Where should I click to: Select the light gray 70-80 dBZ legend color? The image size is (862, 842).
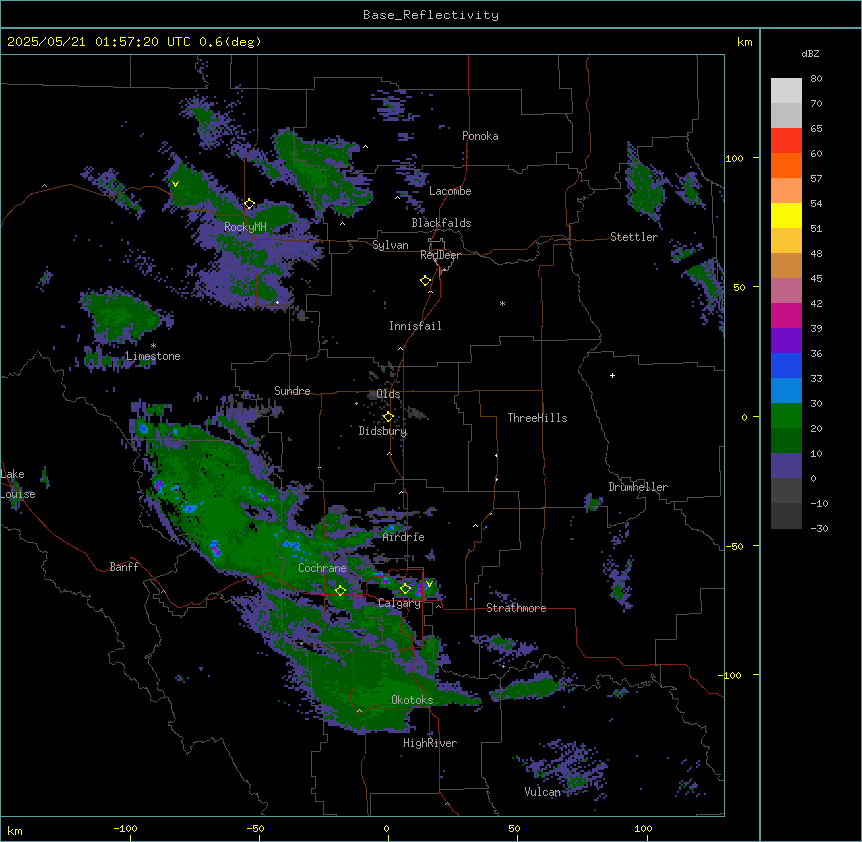[786, 90]
